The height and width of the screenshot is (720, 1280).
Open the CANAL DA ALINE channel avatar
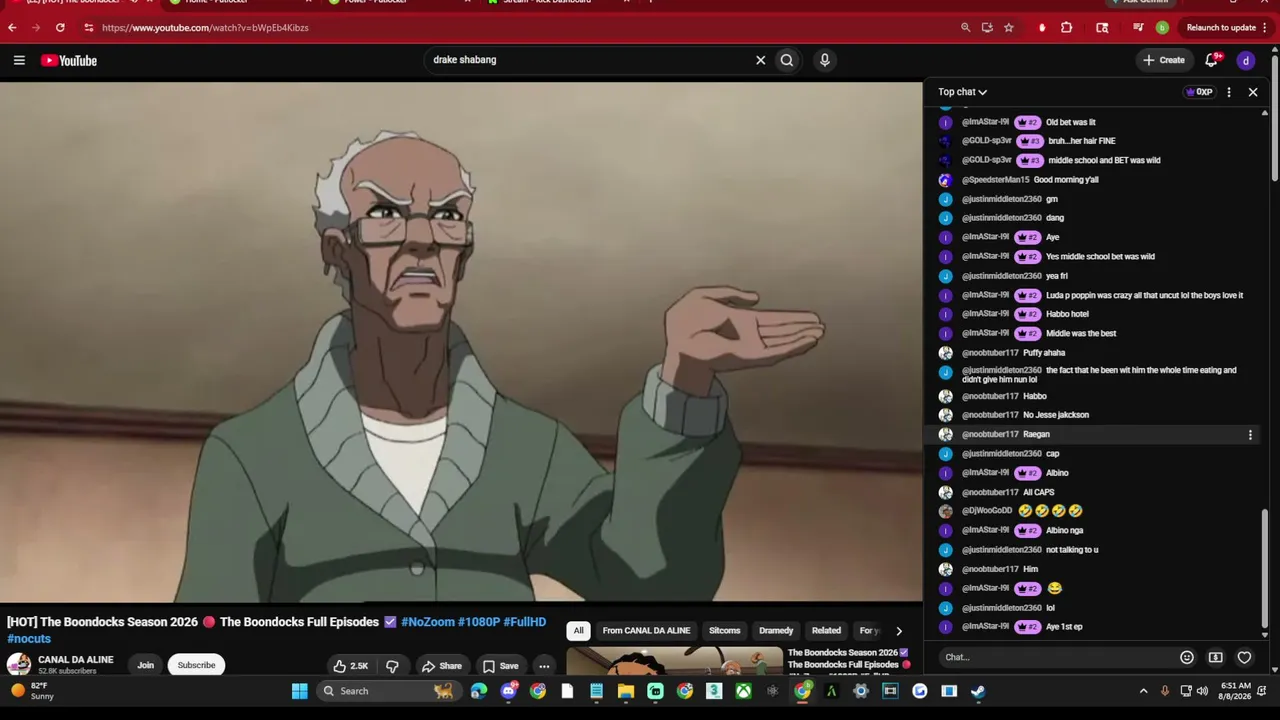tap(19, 664)
